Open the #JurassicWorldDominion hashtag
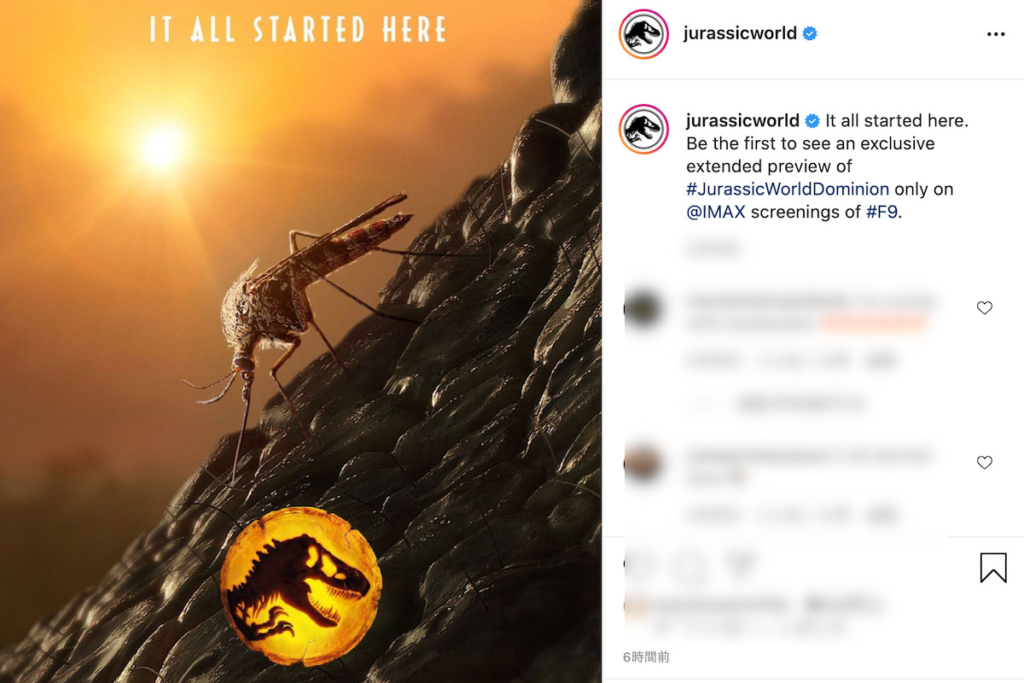Viewport: 1024px width, 683px height. pyautogui.click(x=787, y=189)
